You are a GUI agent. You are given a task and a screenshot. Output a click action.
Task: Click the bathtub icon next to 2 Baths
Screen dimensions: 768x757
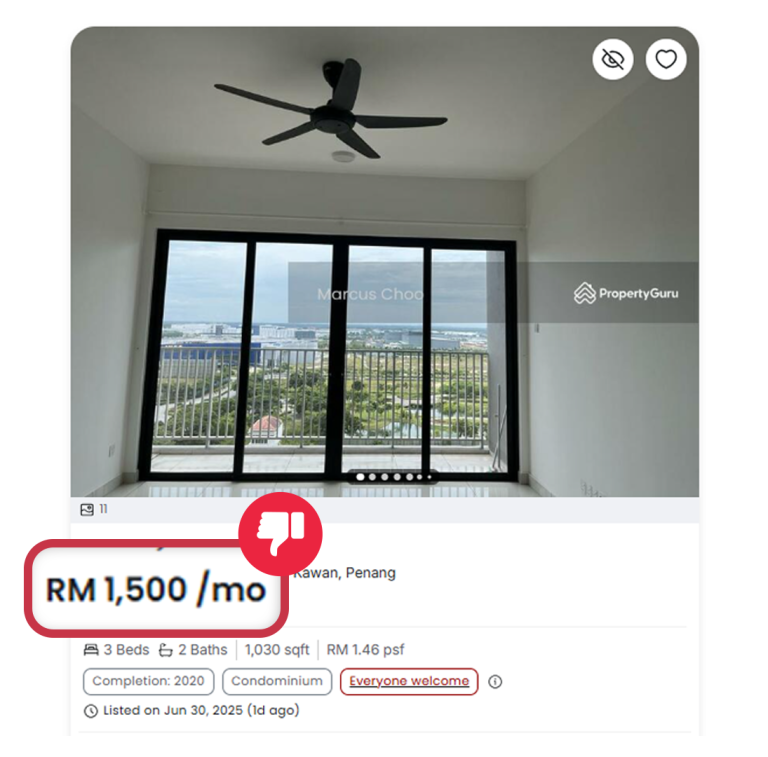coord(166,650)
